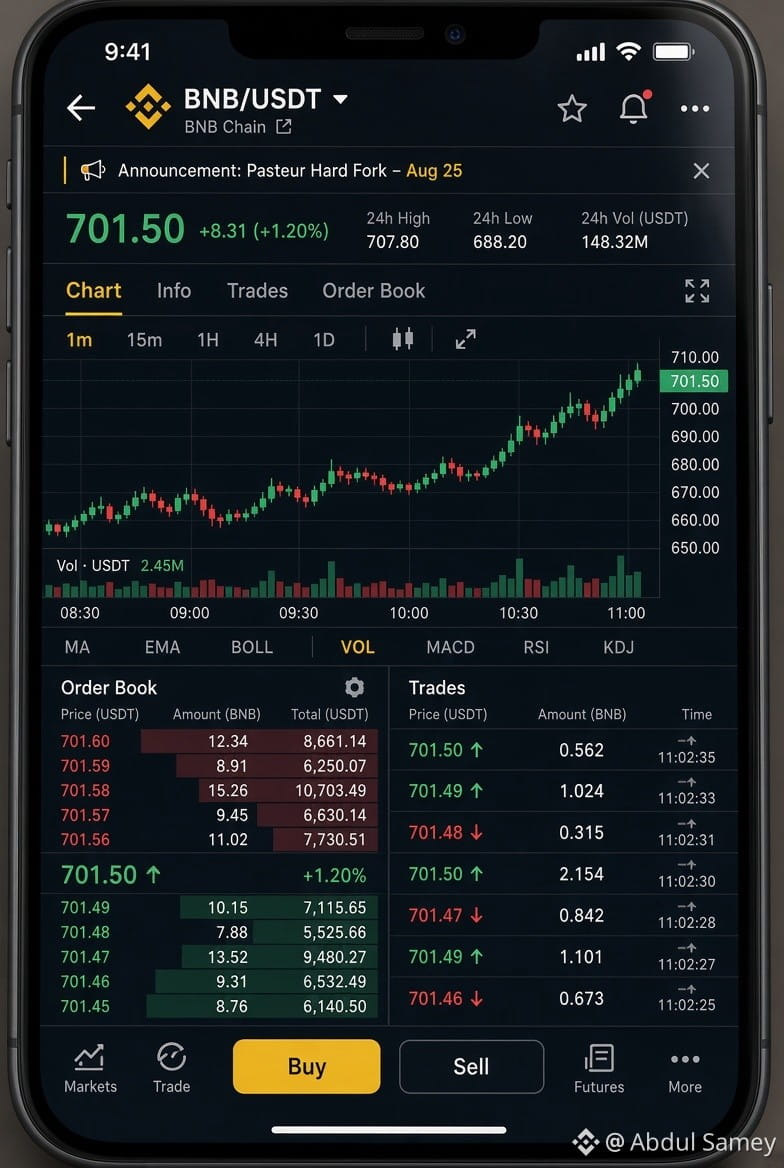Tap the yellow Buy button
The image size is (784, 1168).
tap(306, 1067)
